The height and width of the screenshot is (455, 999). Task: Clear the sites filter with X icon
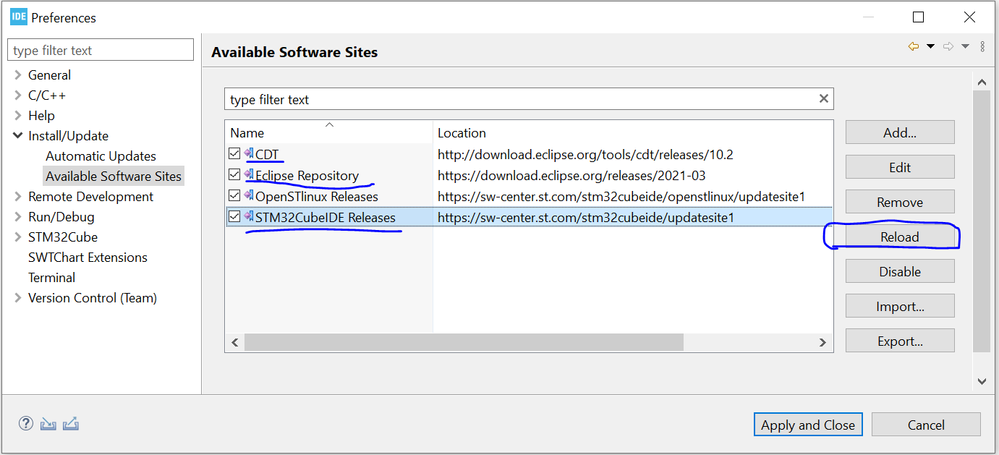pos(824,99)
